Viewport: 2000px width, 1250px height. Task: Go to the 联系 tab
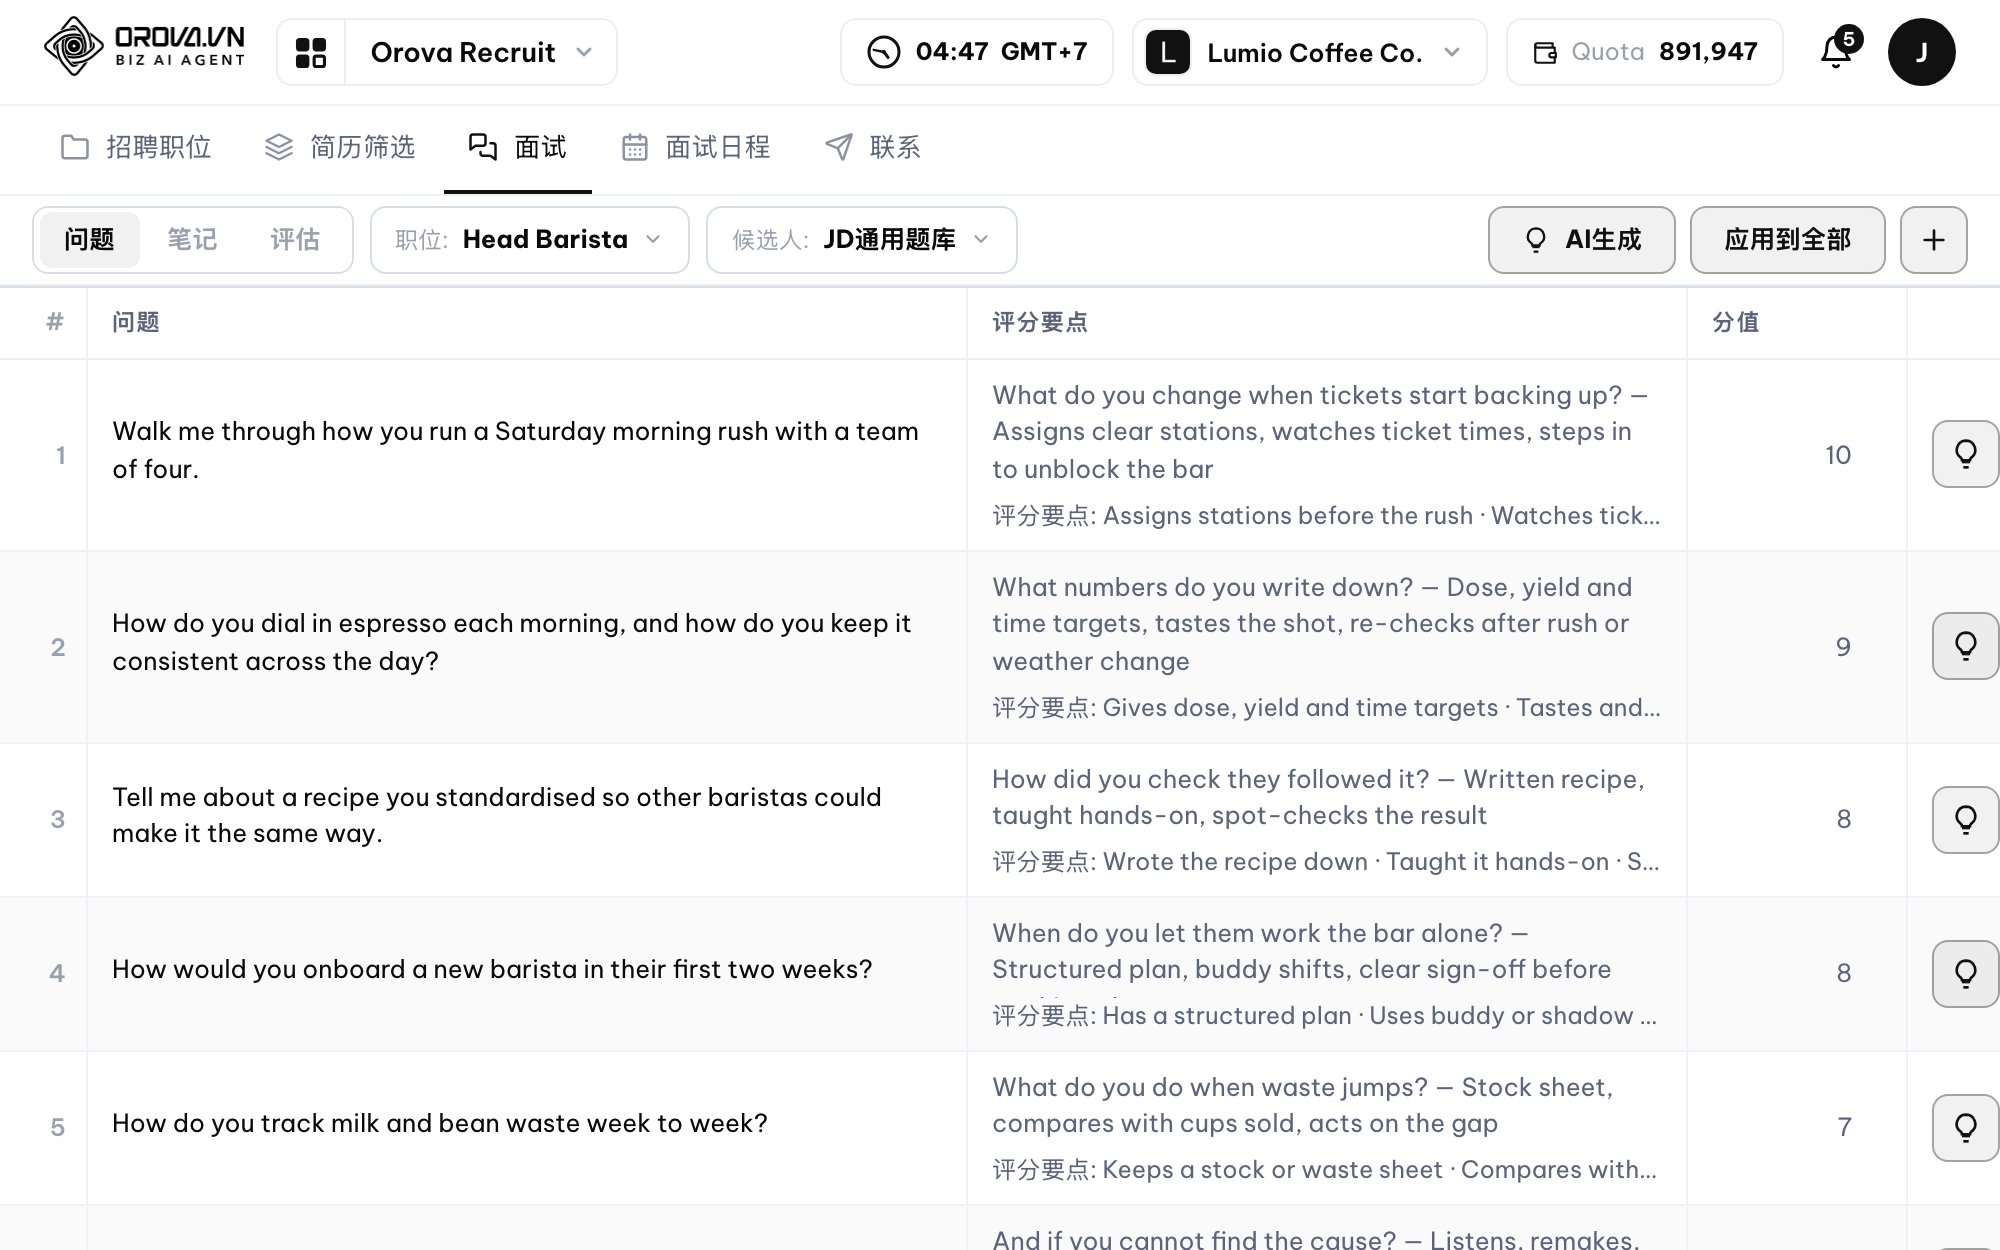(872, 148)
